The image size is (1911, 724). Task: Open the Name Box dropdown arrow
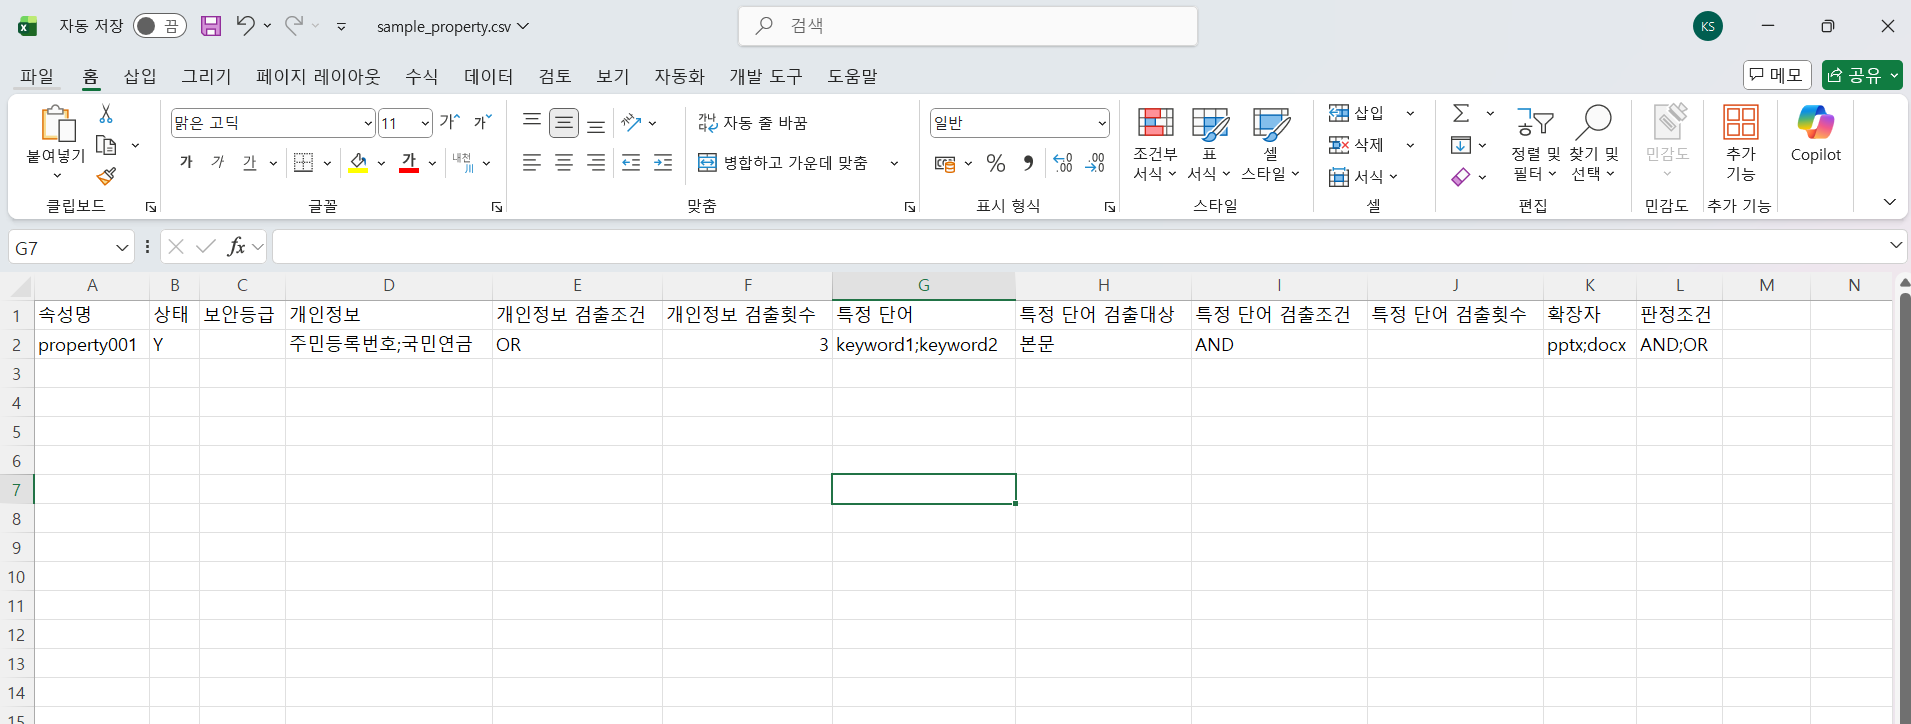[122, 247]
